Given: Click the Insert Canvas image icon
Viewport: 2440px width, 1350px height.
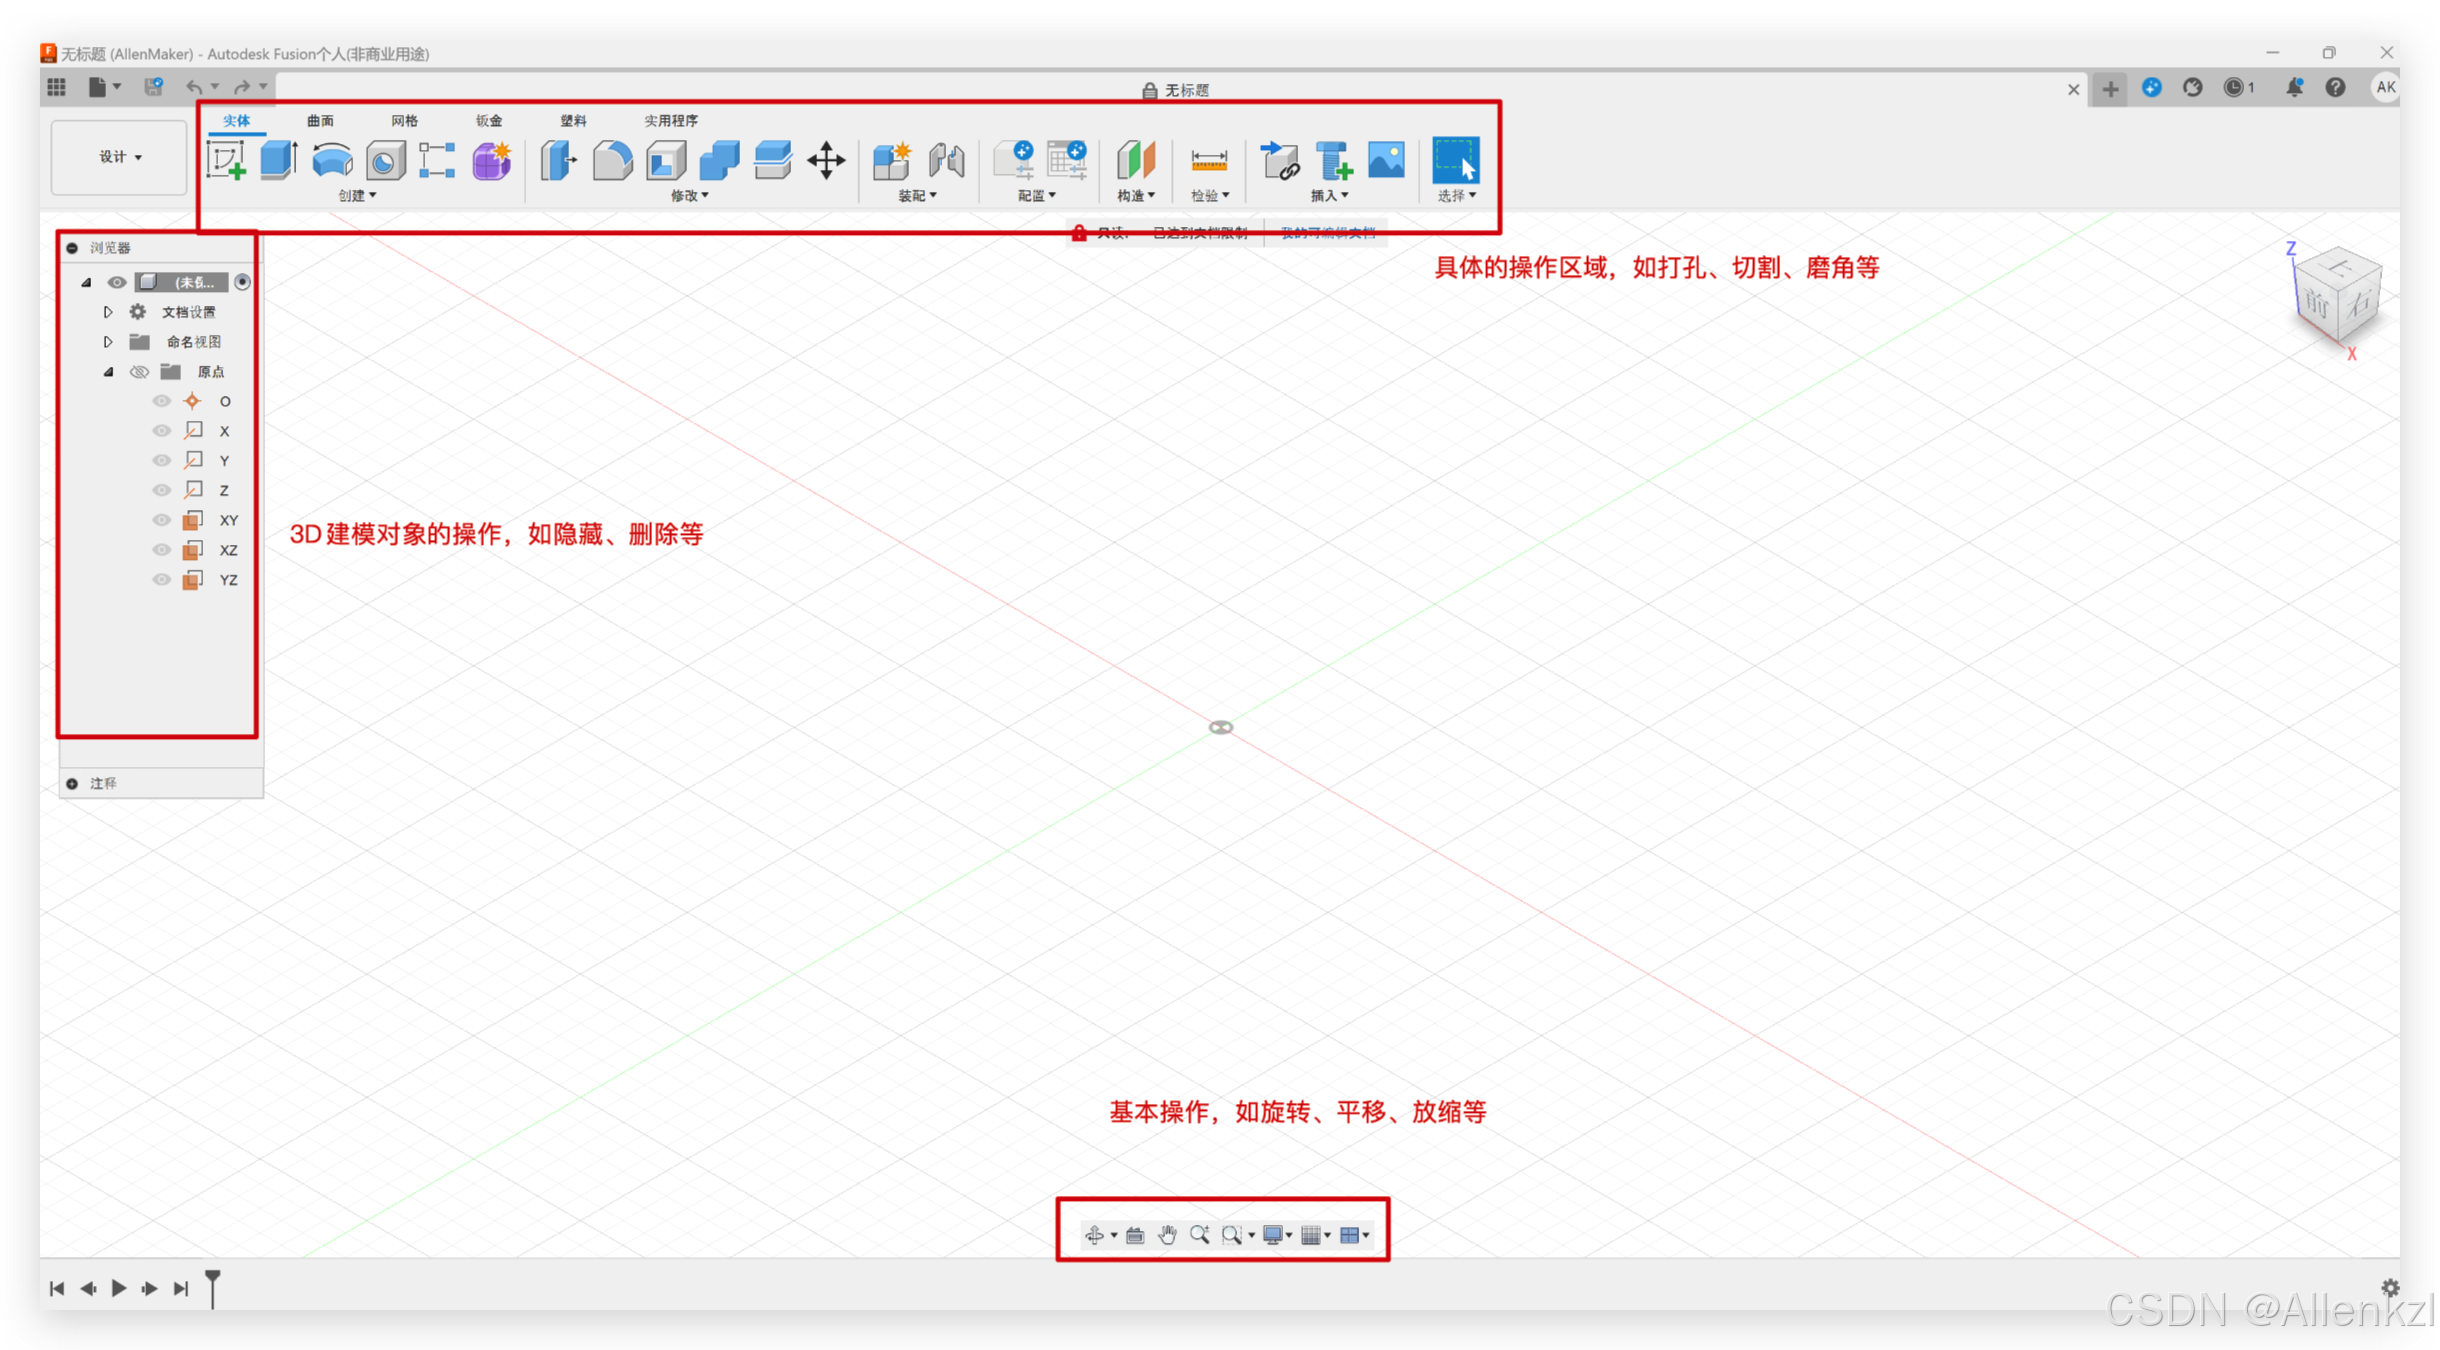Looking at the screenshot, I should (1386, 160).
